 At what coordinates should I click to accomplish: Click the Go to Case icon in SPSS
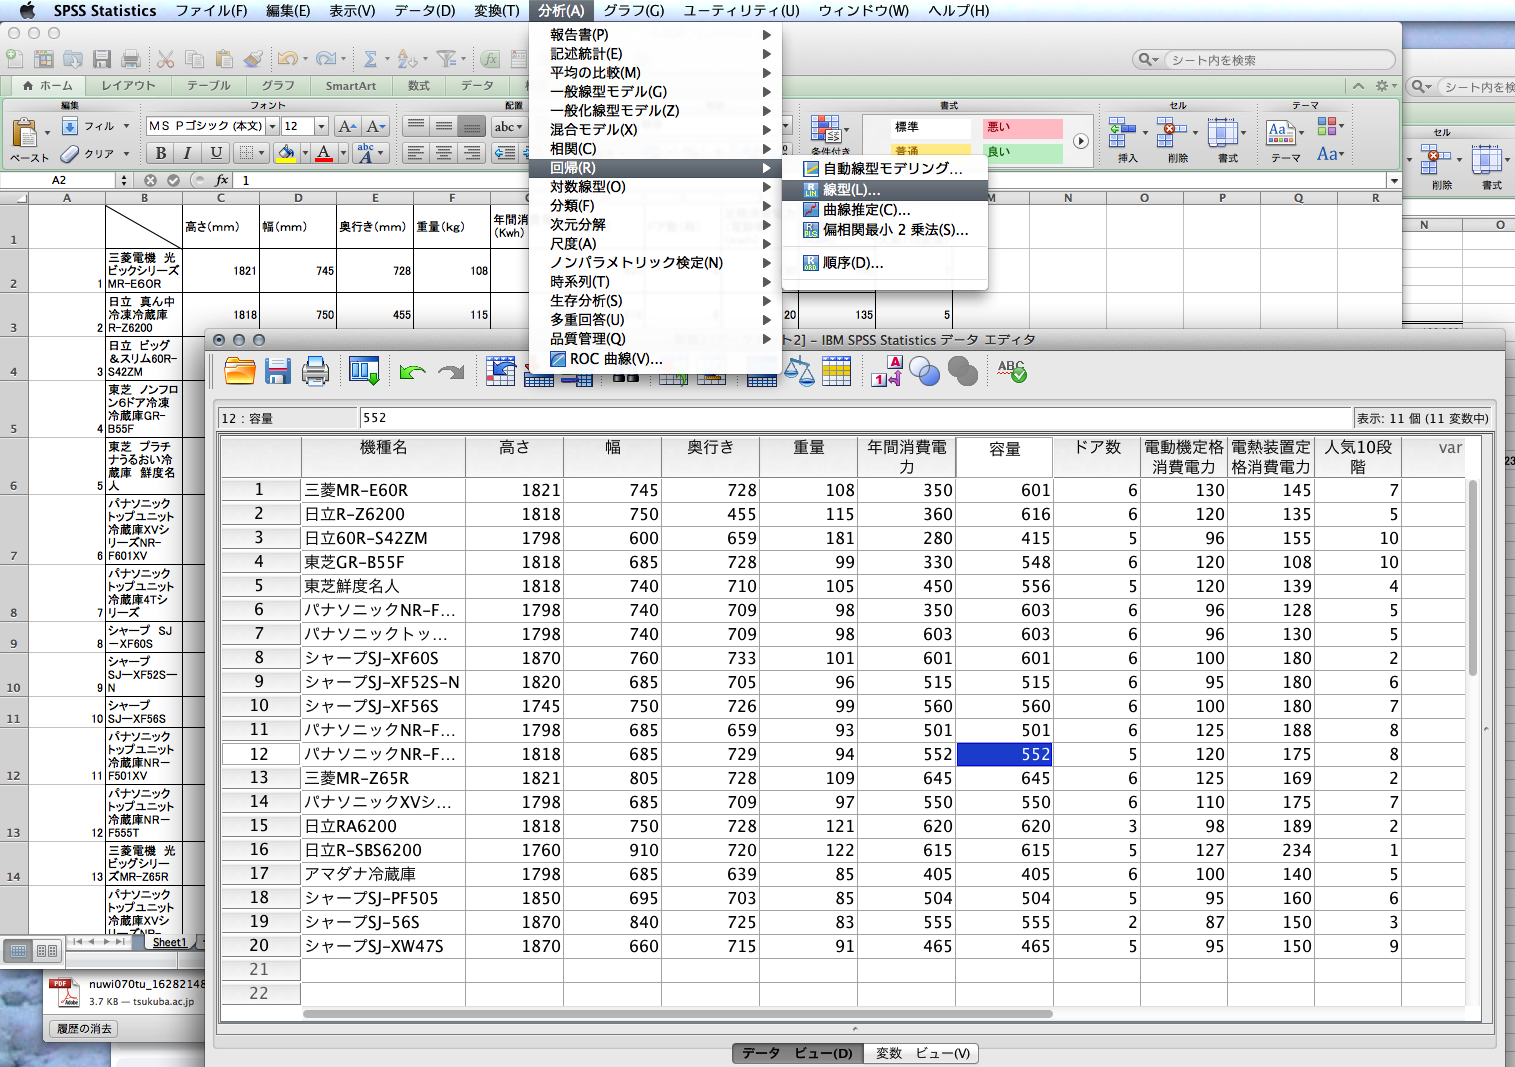(501, 371)
